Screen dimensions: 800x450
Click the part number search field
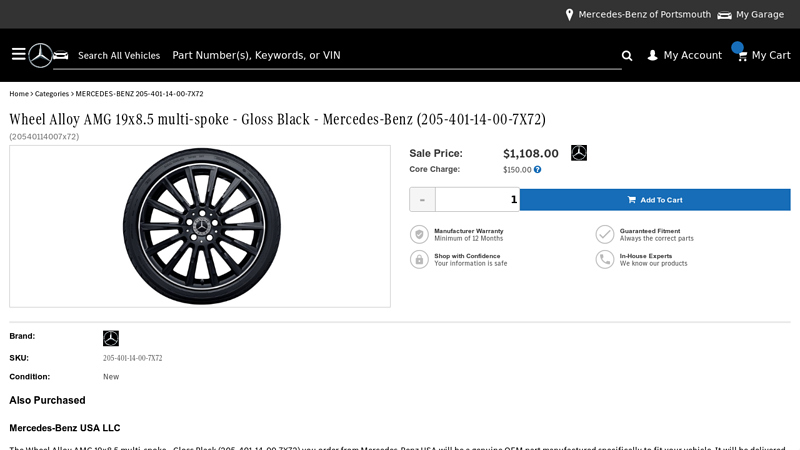[390, 56]
